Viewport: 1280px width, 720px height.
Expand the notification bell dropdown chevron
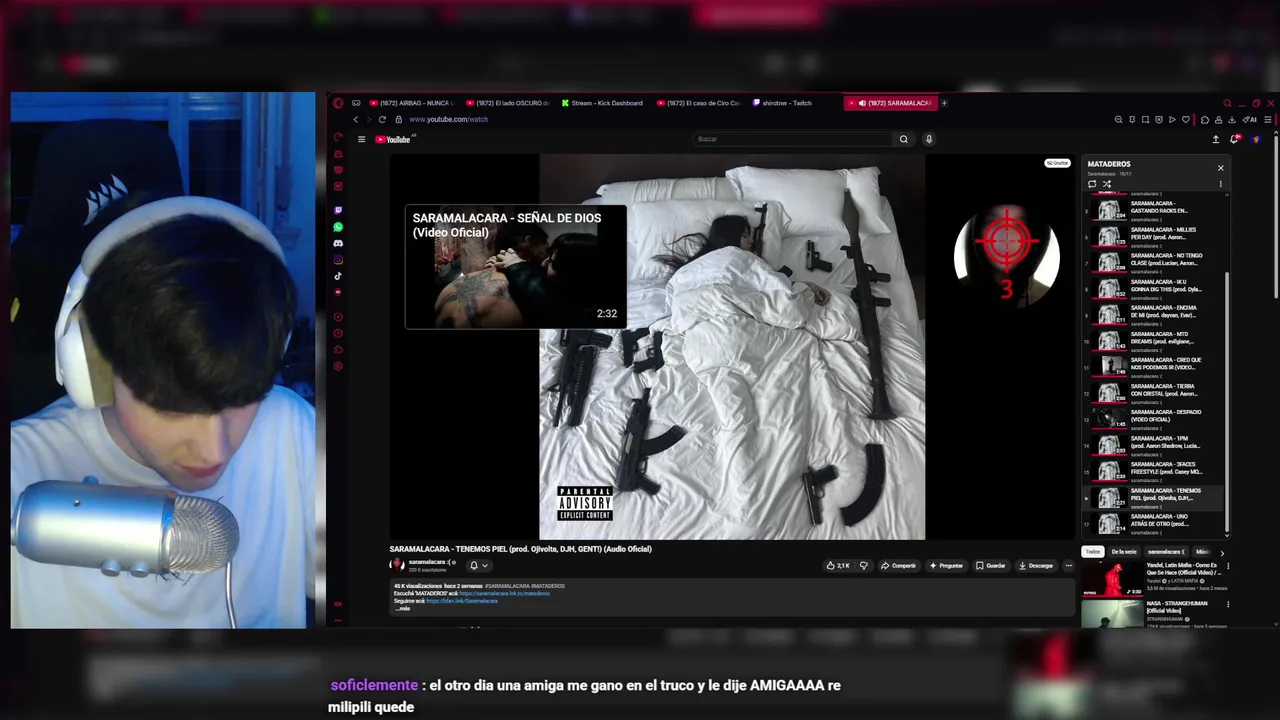pyautogui.click(x=485, y=565)
